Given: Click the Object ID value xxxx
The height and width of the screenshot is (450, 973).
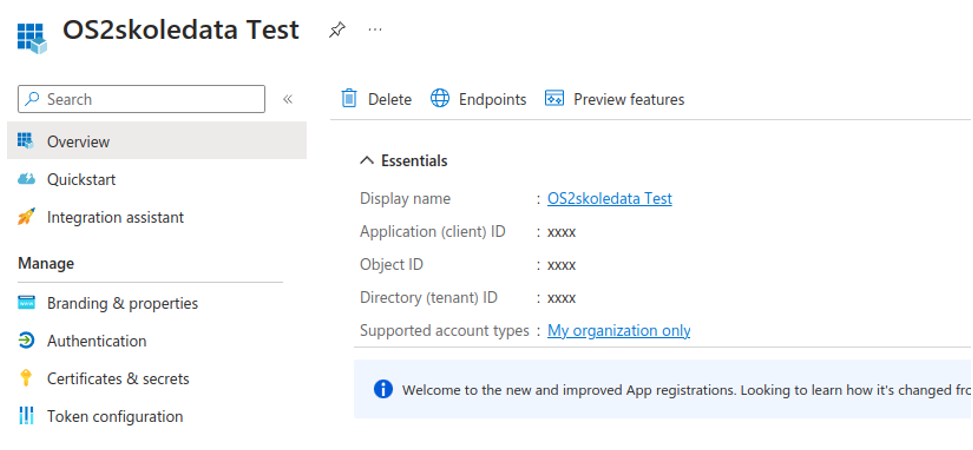Looking at the screenshot, I should [x=562, y=265].
